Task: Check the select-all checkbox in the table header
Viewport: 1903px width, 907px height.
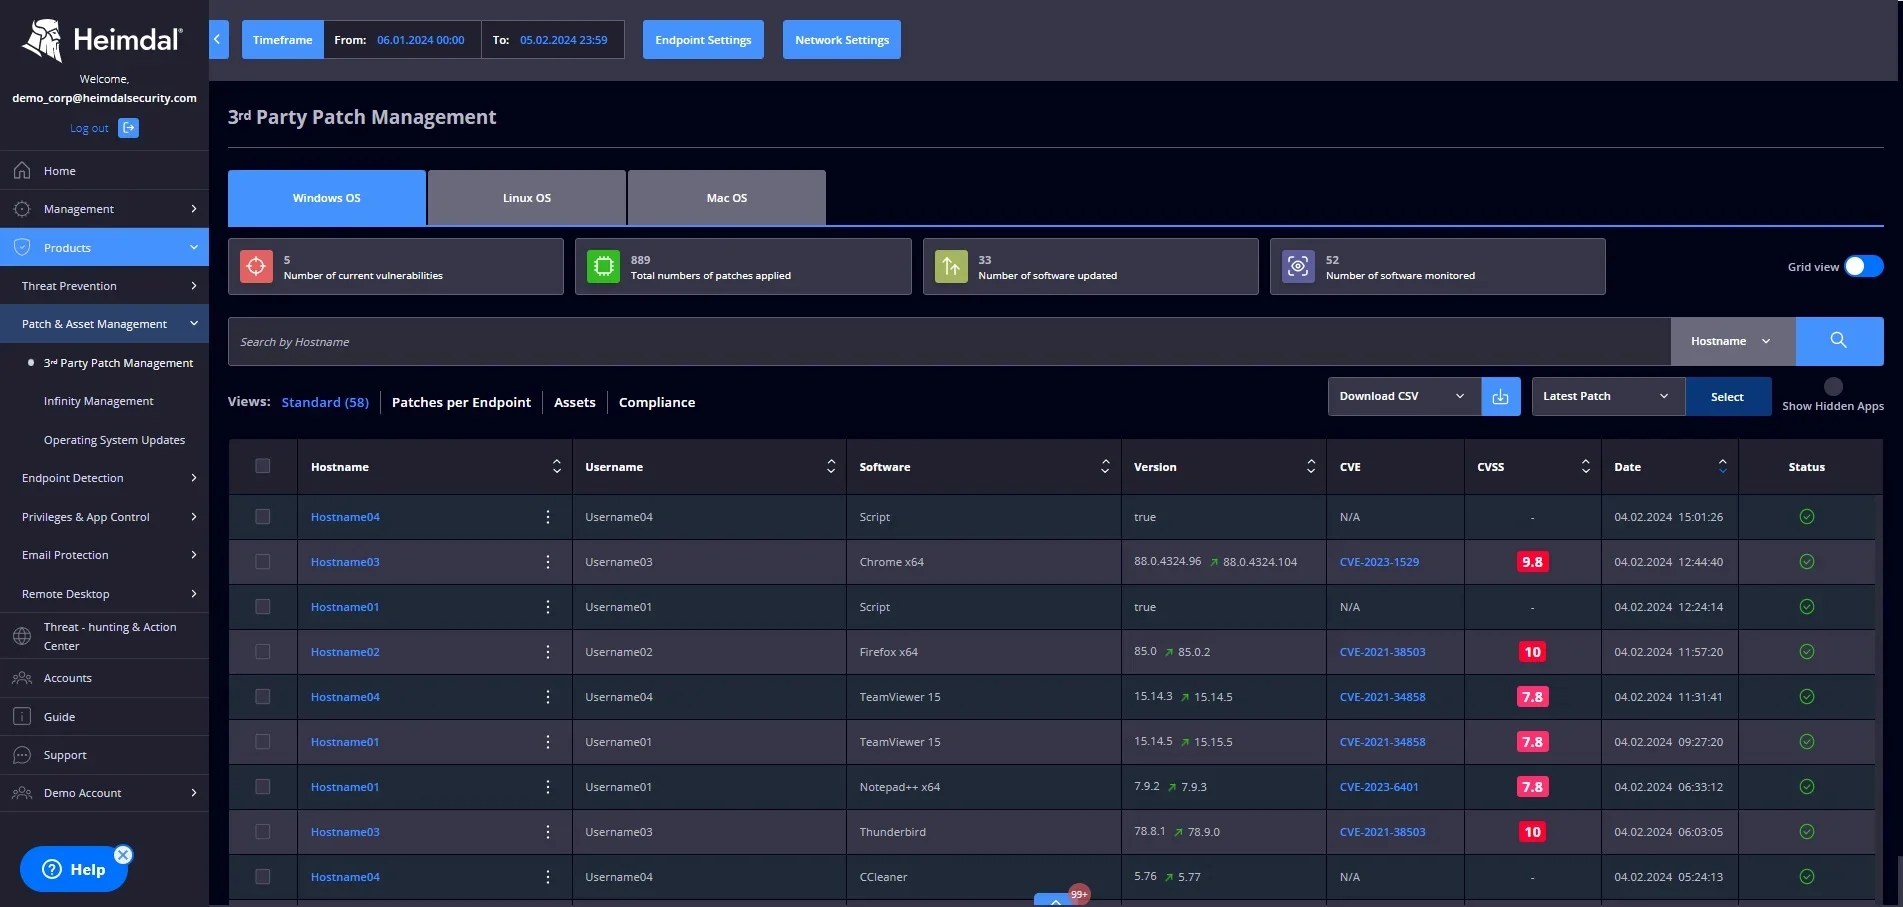Action: pos(263,466)
